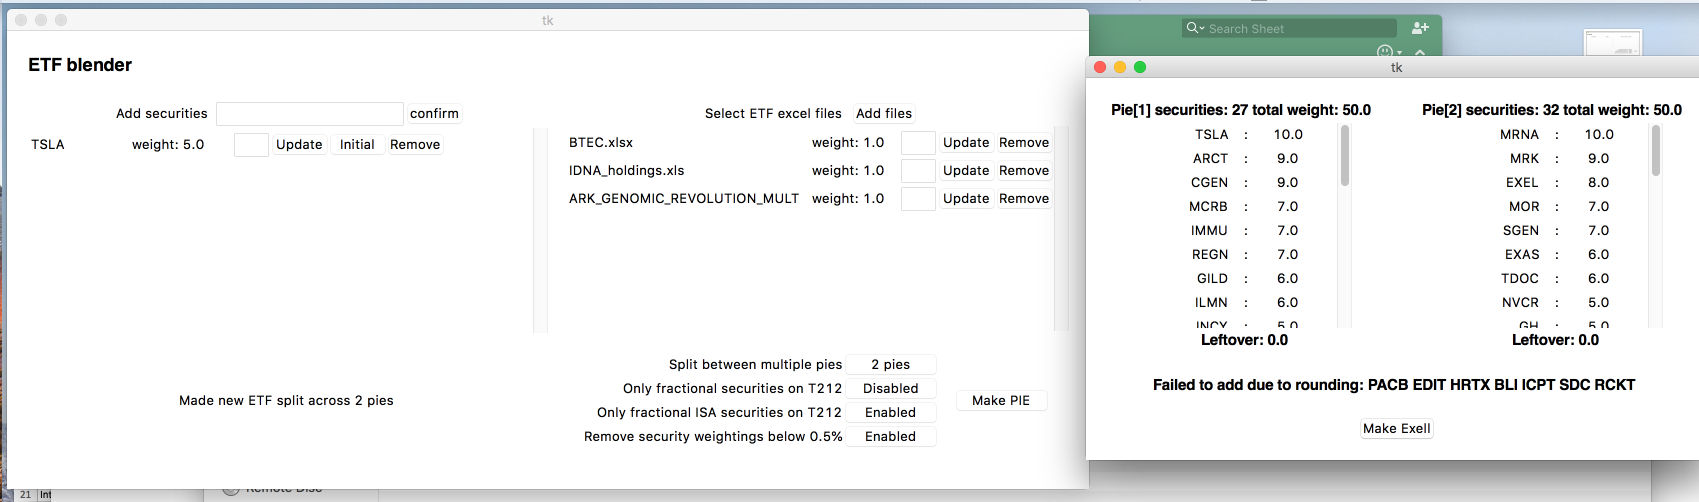Click the Made new ETF split status message
This screenshot has width=1699, height=502.
point(286,400)
